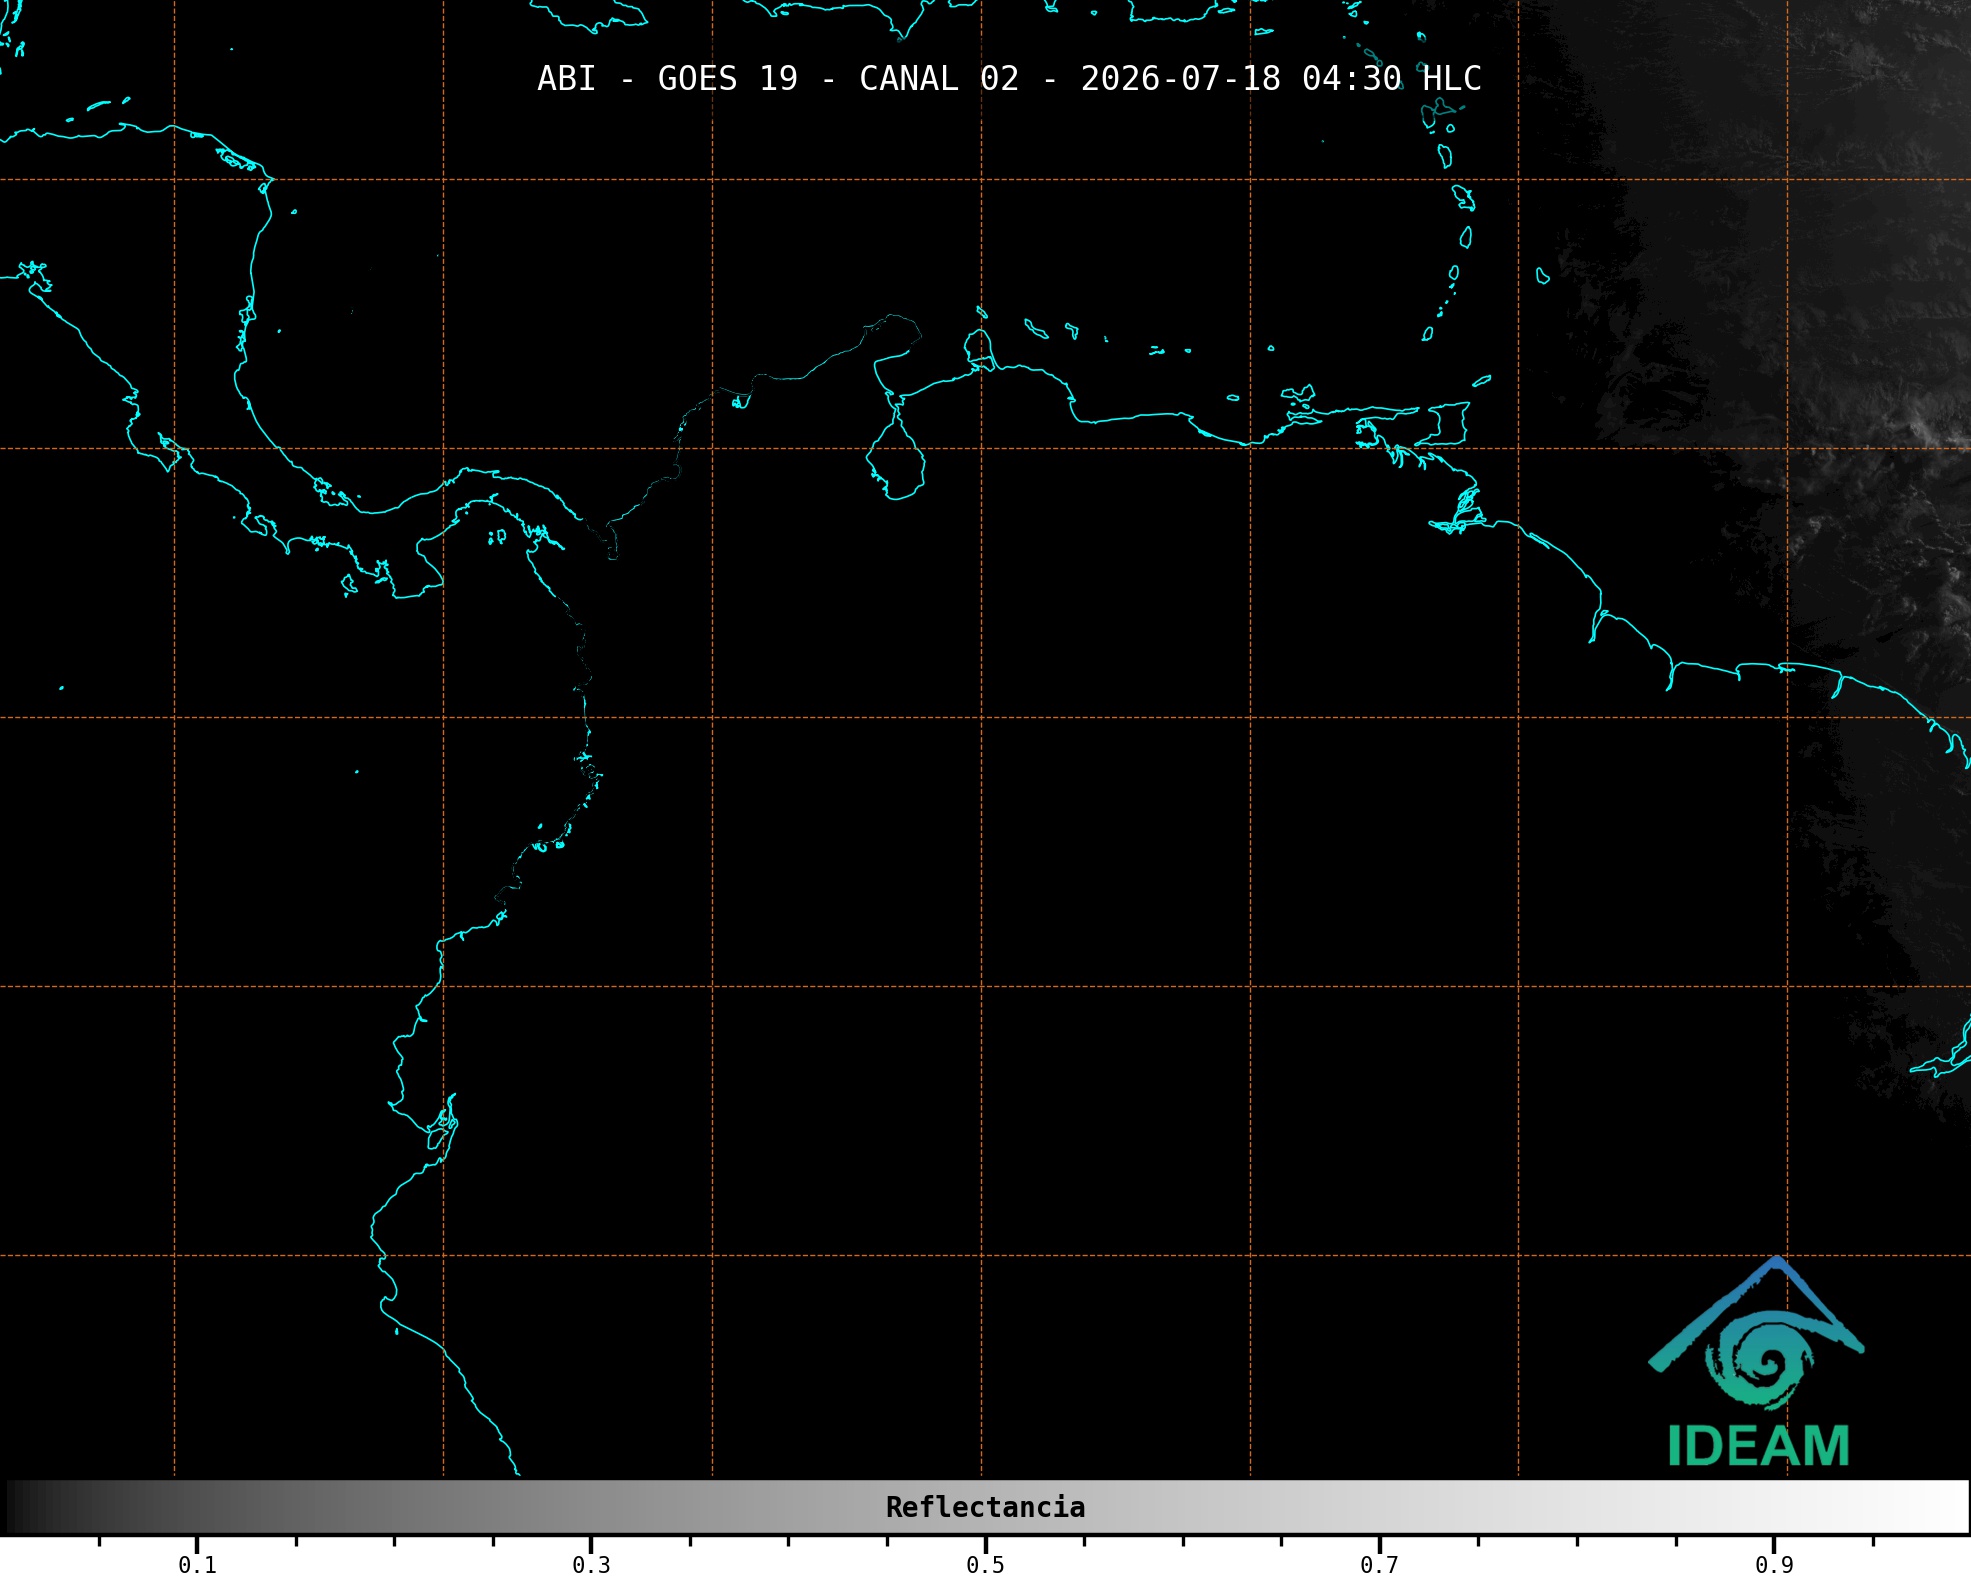Click the 0.5 value on the colorbar scale
1971x1577 pixels.
coord(985,1565)
